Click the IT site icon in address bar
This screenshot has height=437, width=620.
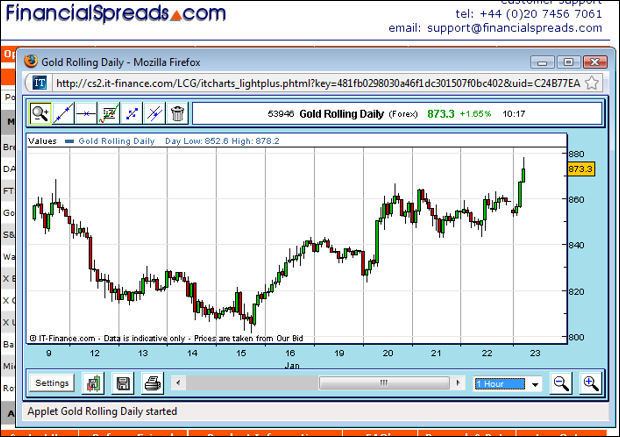tap(39, 83)
